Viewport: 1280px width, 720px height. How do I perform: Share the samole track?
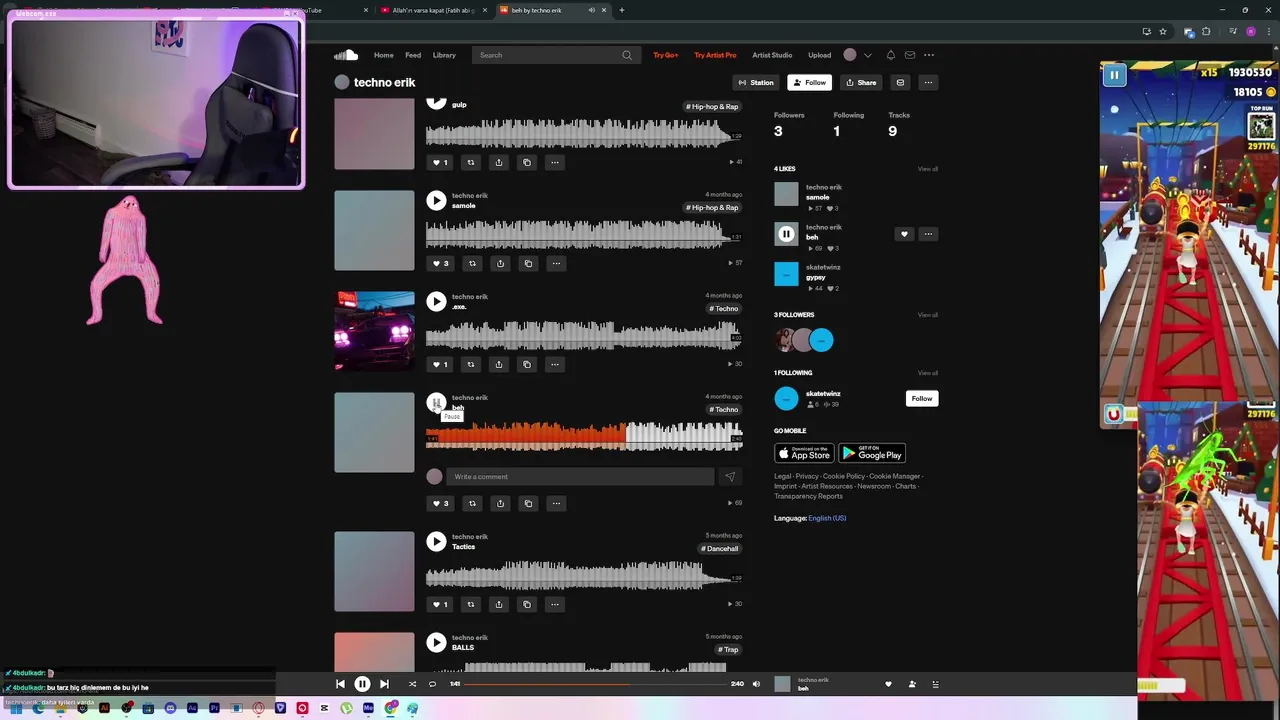[x=500, y=263]
